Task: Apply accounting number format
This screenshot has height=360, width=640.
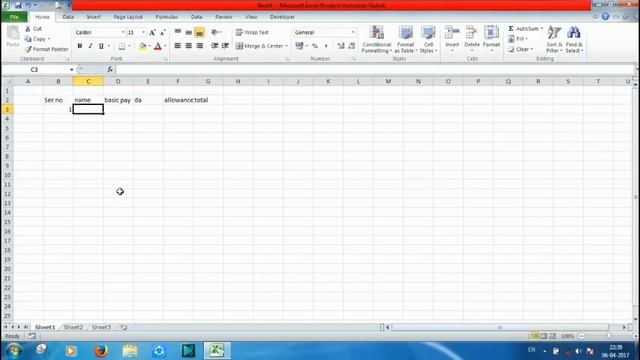Action: point(300,46)
